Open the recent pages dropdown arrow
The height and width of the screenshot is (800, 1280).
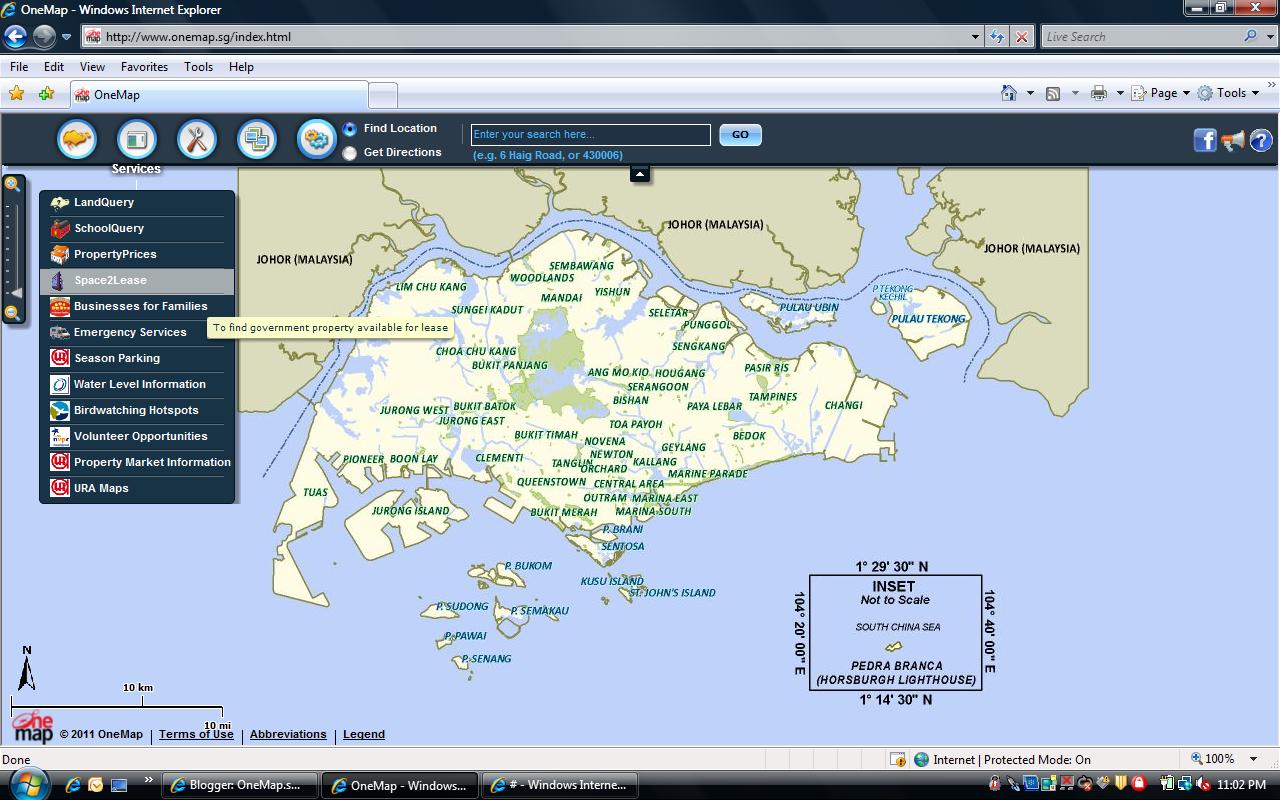tap(67, 37)
